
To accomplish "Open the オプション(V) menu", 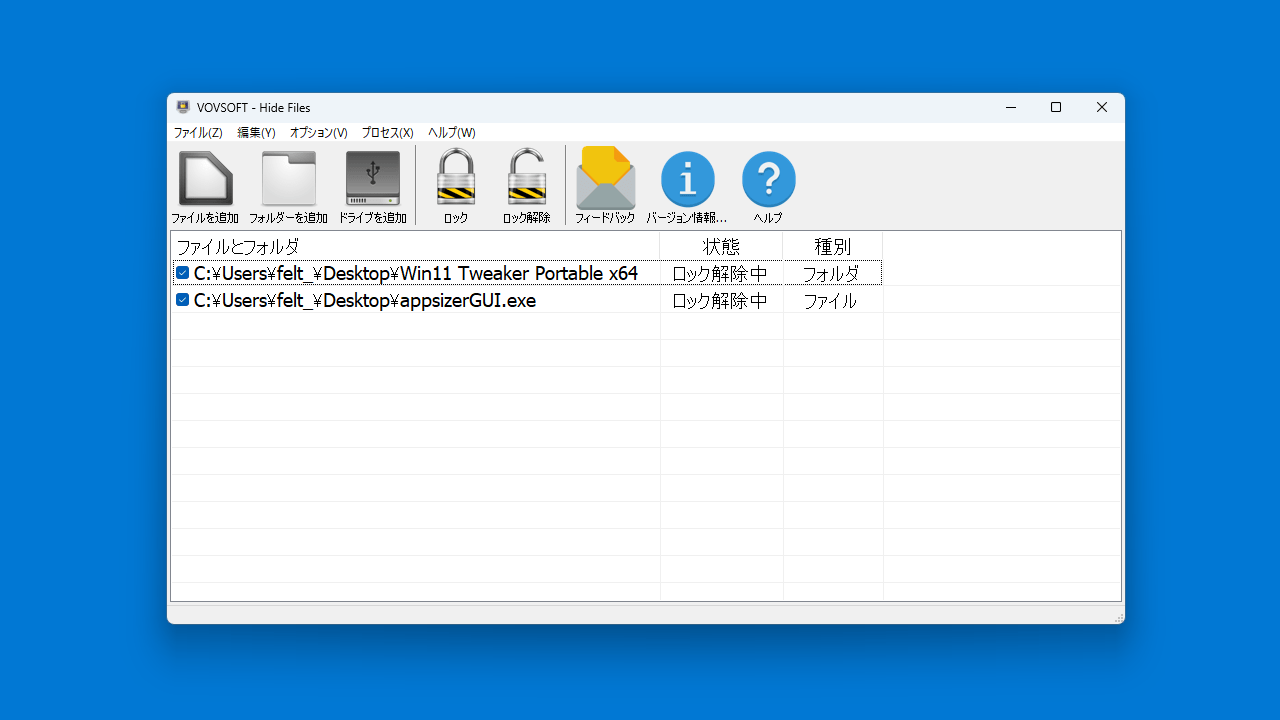I will [x=319, y=132].
